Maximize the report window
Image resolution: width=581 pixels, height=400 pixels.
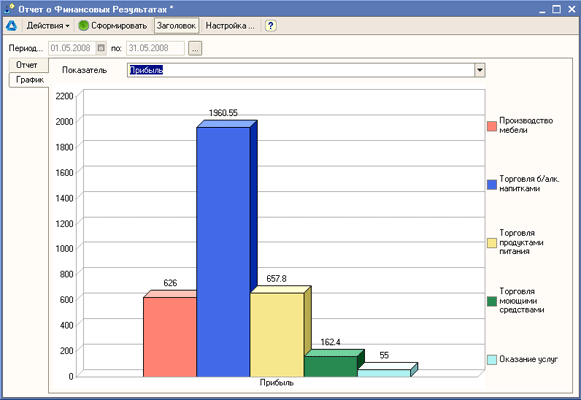[x=557, y=9]
